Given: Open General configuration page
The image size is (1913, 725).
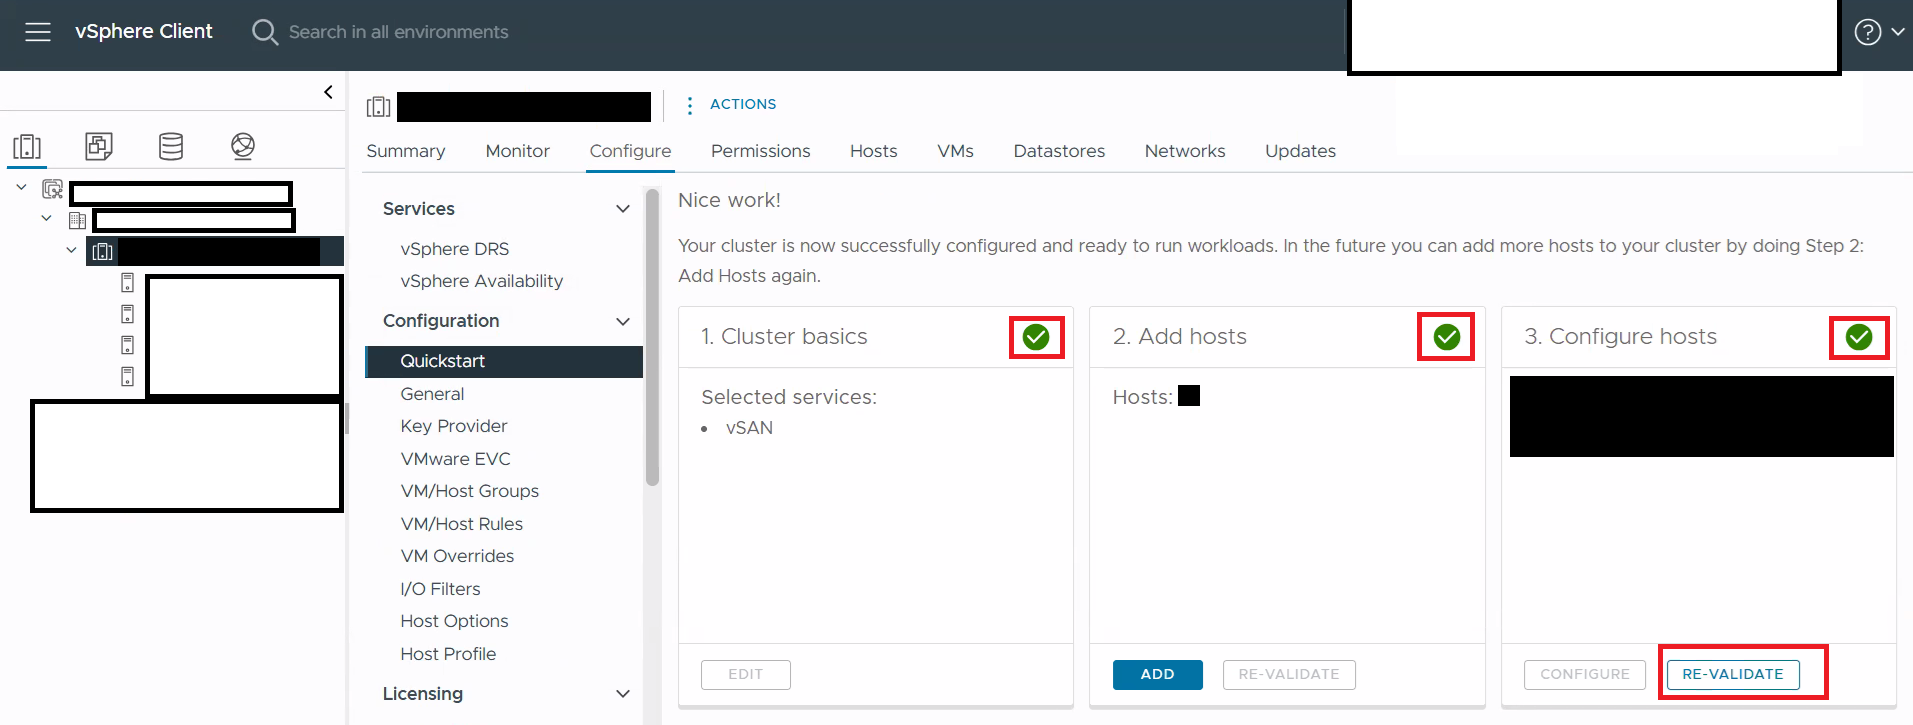Looking at the screenshot, I should [x=432, y=394].
